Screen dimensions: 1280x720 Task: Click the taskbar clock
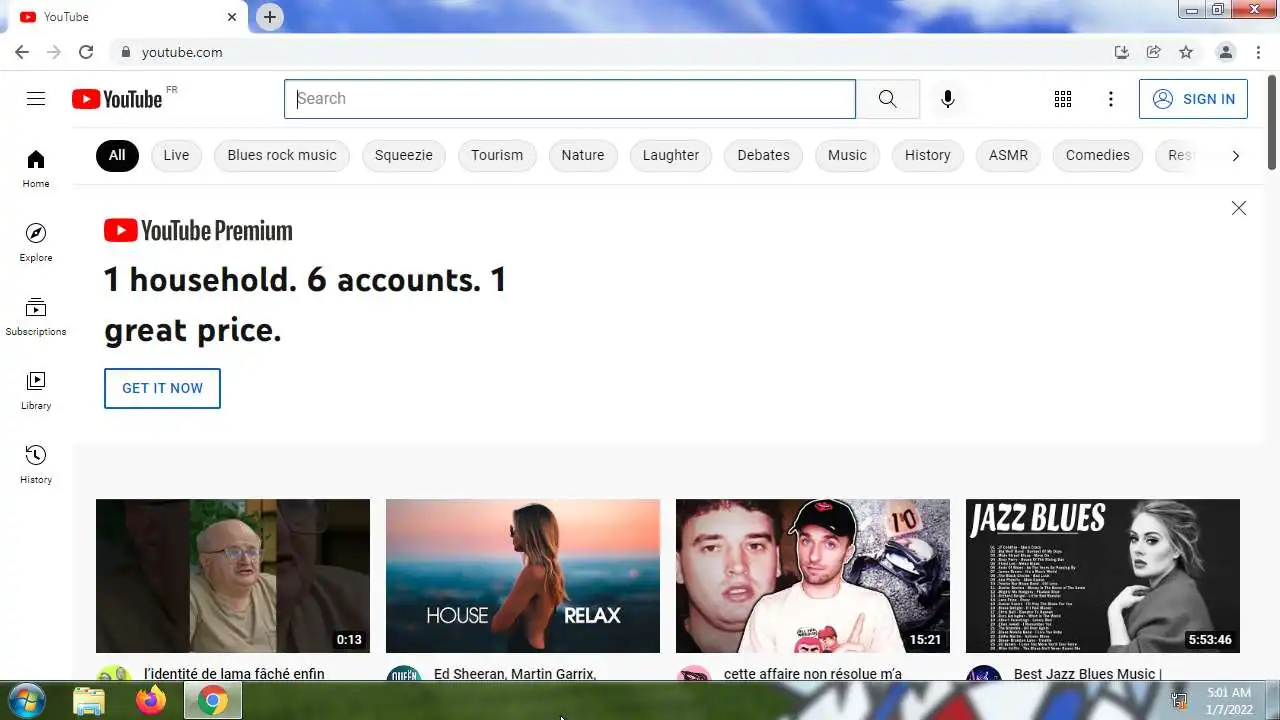point(1229,700)
